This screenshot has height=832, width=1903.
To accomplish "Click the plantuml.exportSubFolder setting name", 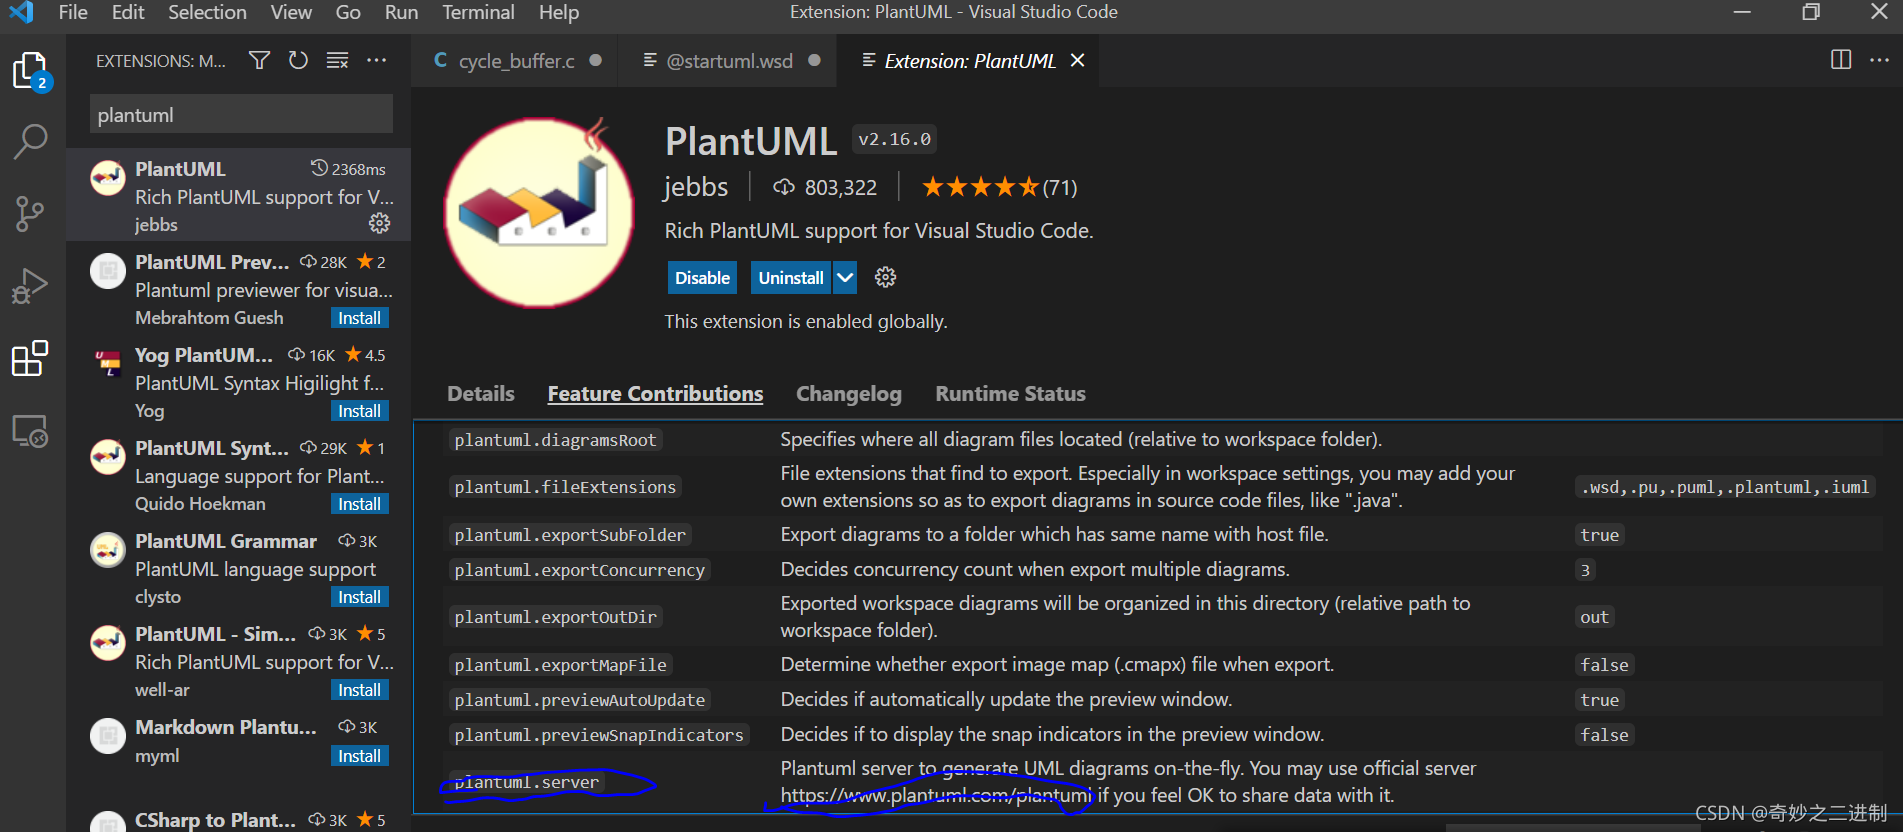I will (x=570, y=535).
